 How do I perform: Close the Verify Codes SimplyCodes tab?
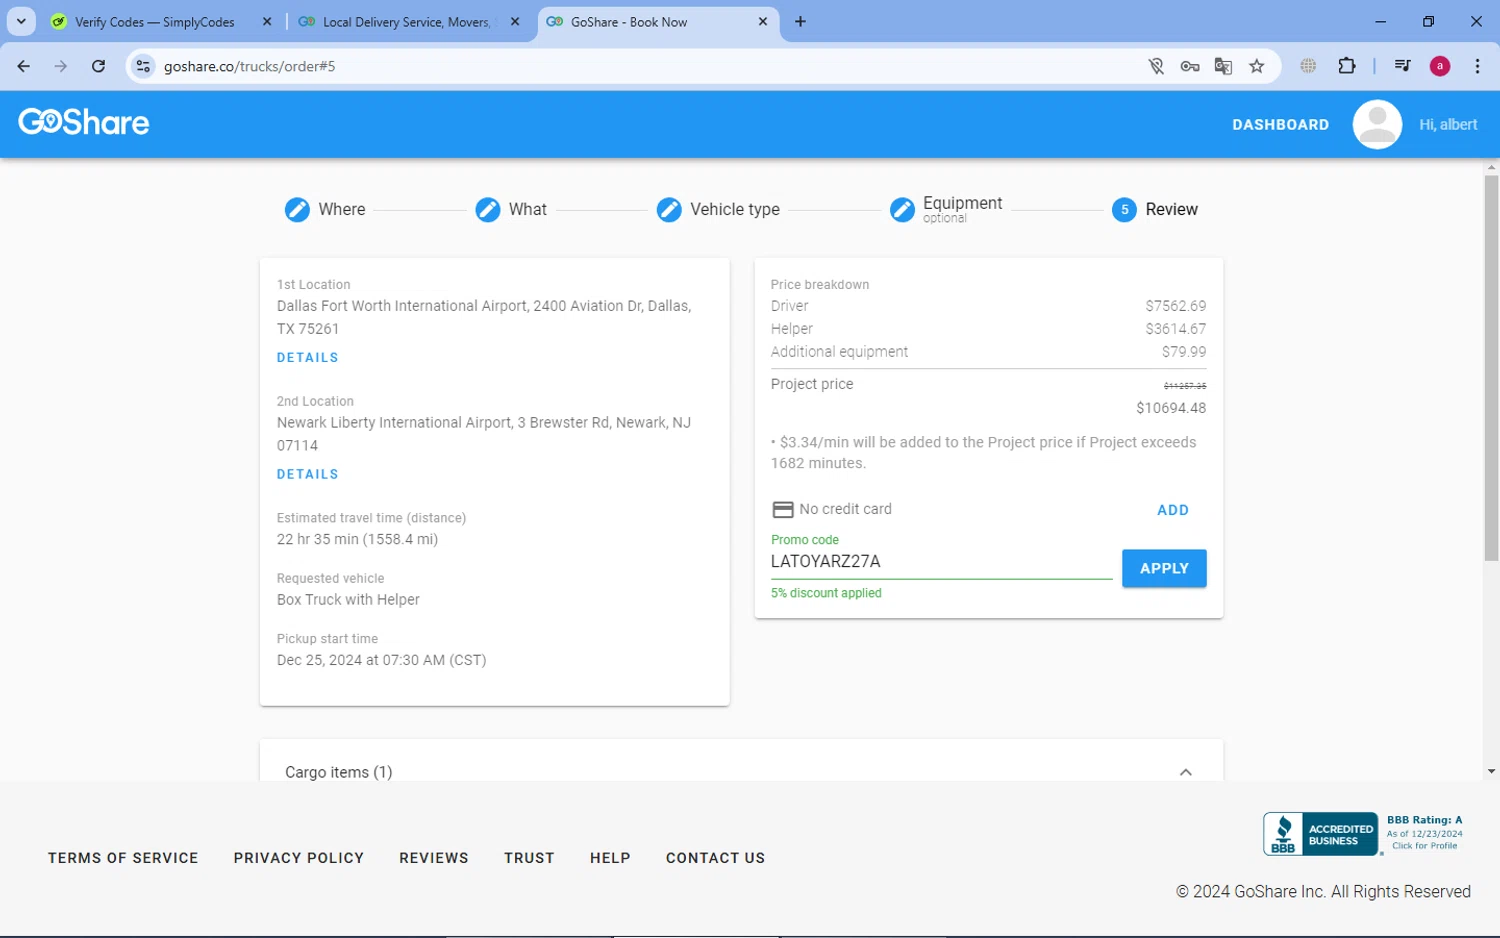267,21
